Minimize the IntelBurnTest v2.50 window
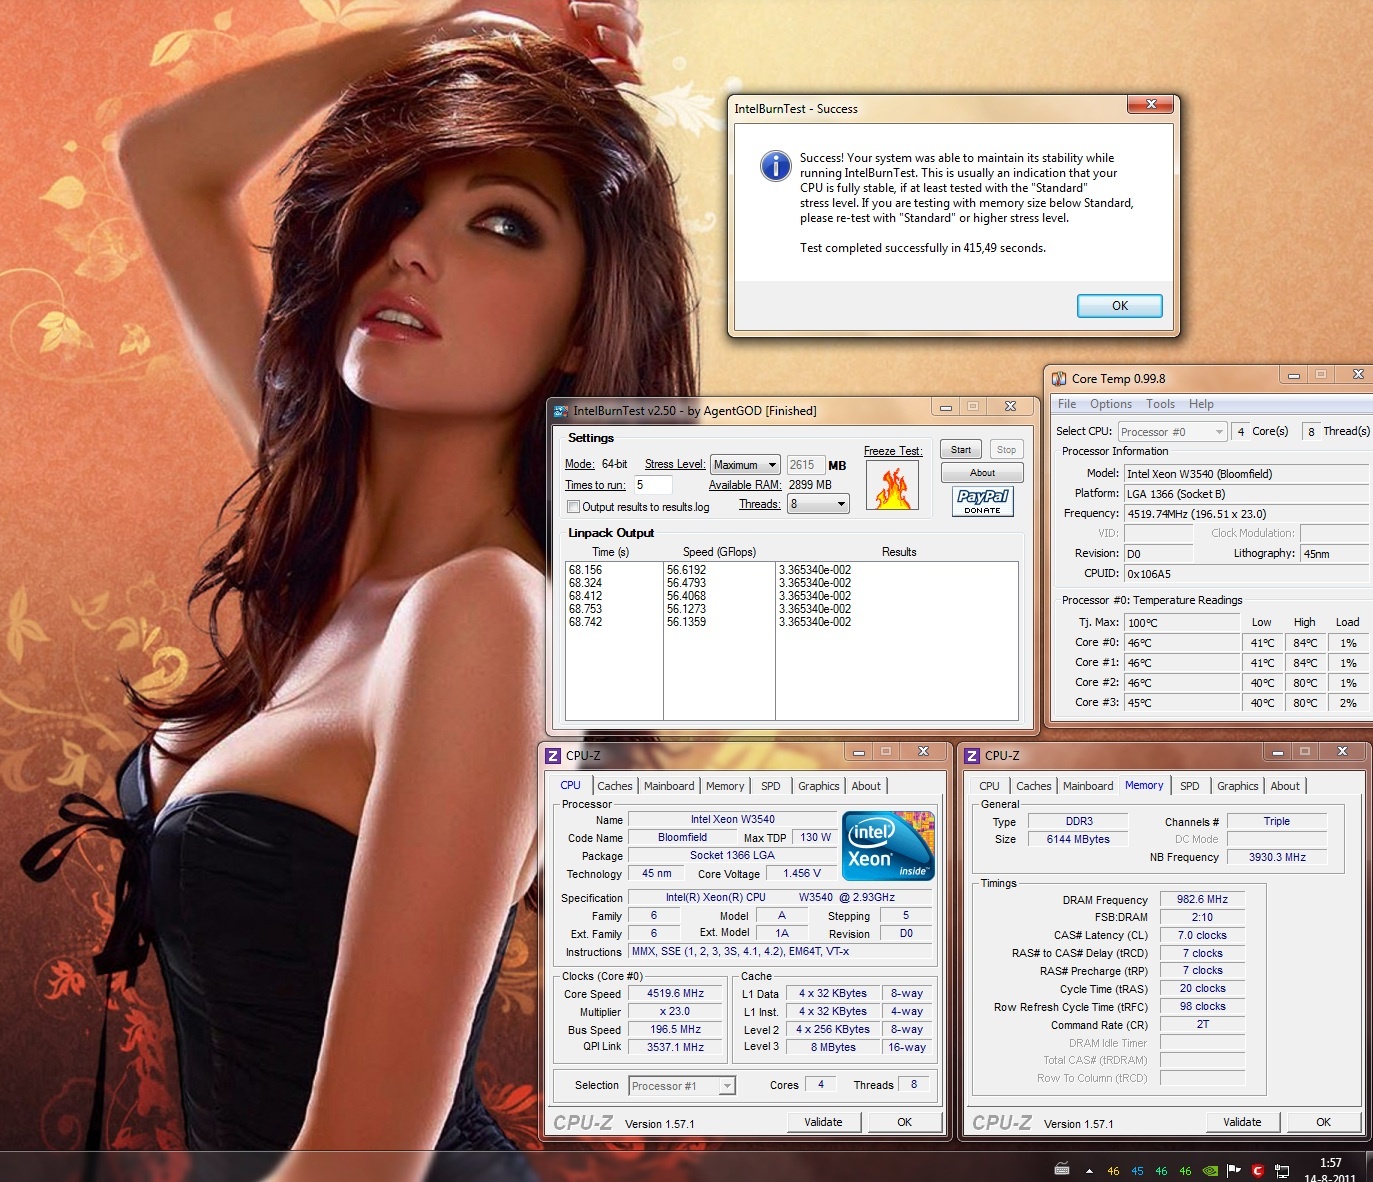 (x=945, y=406)
